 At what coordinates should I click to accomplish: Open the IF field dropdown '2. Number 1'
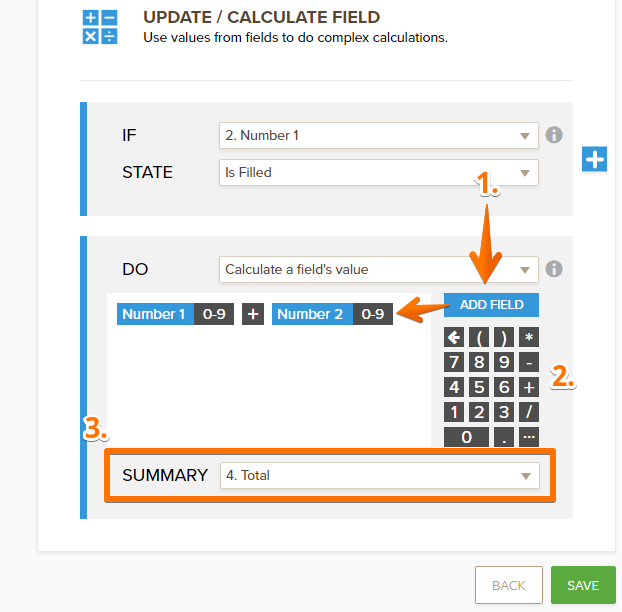pos(378,135)
